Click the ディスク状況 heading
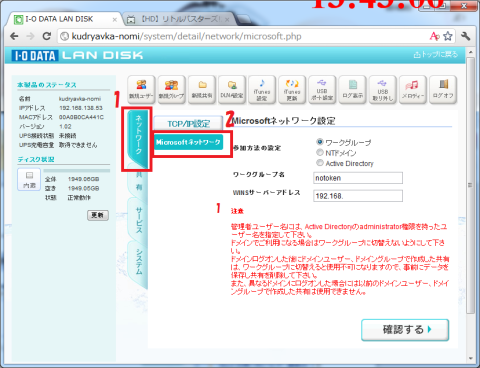Screen dimensions: 480x368 pos(36,159)
